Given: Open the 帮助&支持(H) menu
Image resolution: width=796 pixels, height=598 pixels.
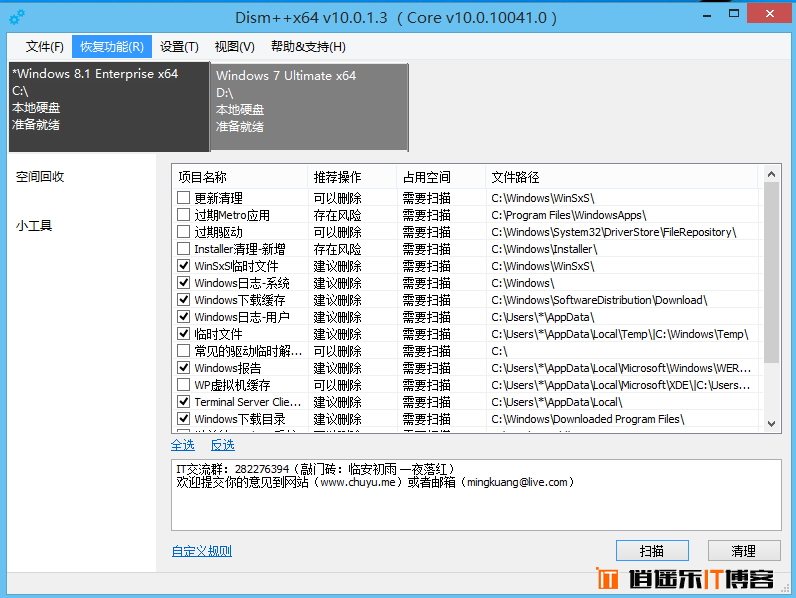Looking at the screenshot, I should point(308,47).
